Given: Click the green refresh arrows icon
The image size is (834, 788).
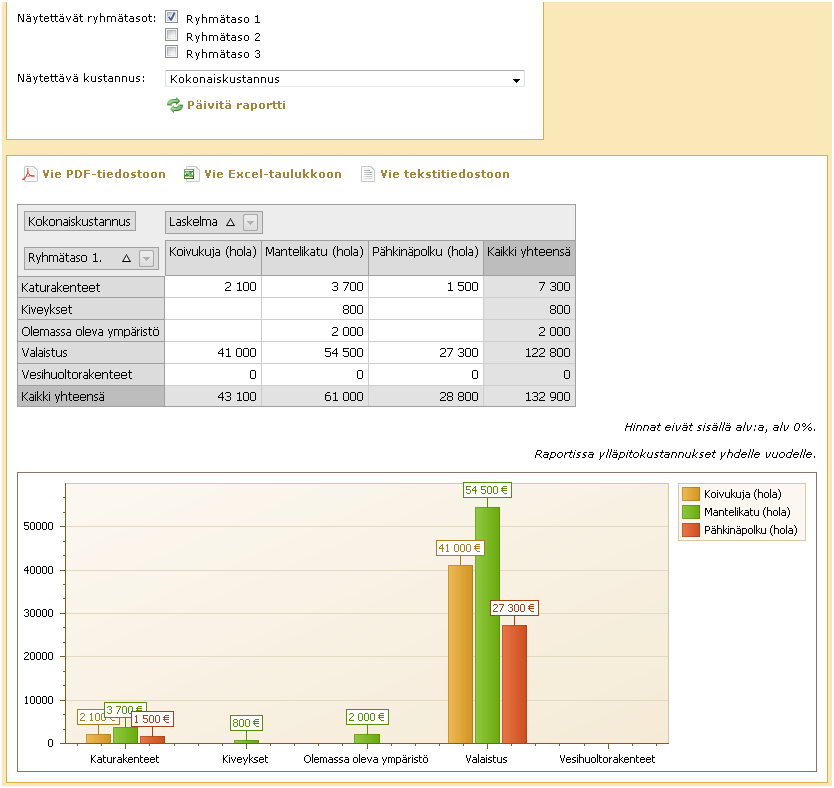Looking at the screenshot, I should click(x=175, y=105).
